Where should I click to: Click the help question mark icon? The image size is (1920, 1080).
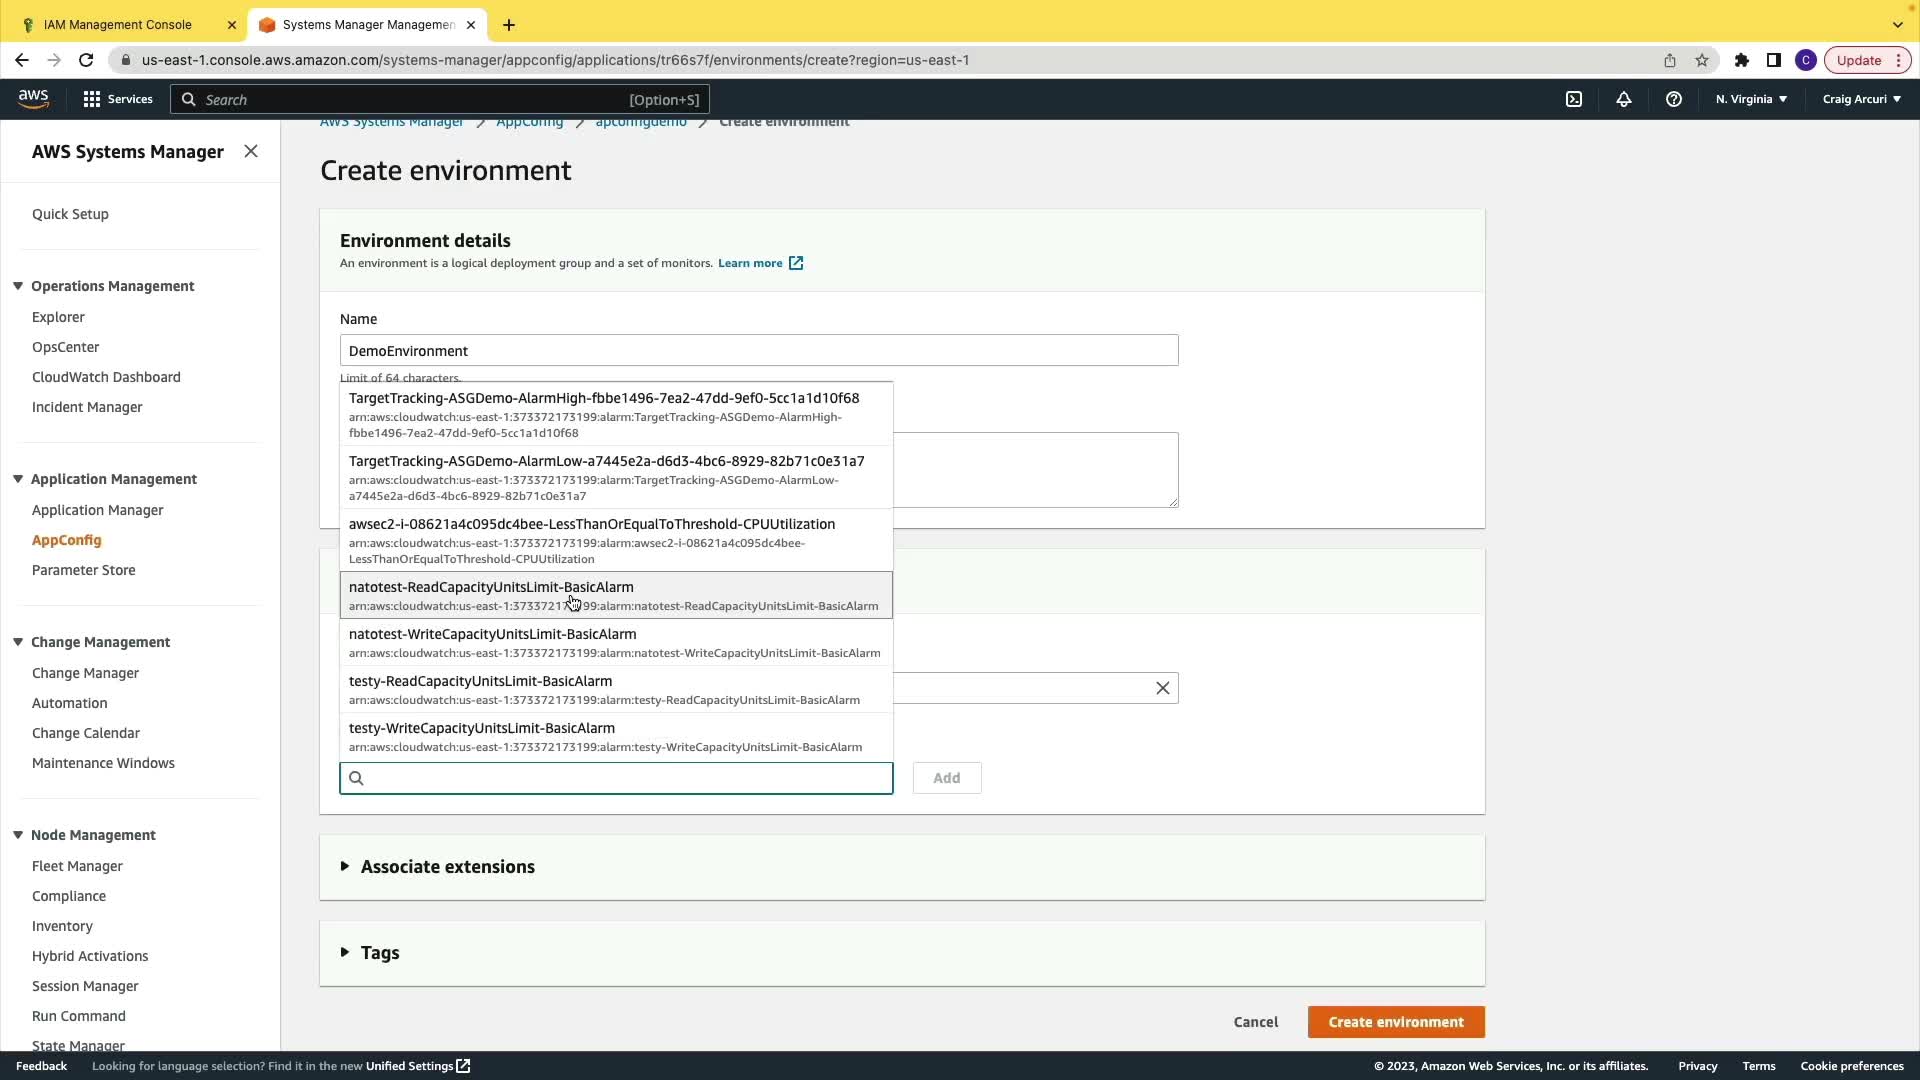[1674, 99]
